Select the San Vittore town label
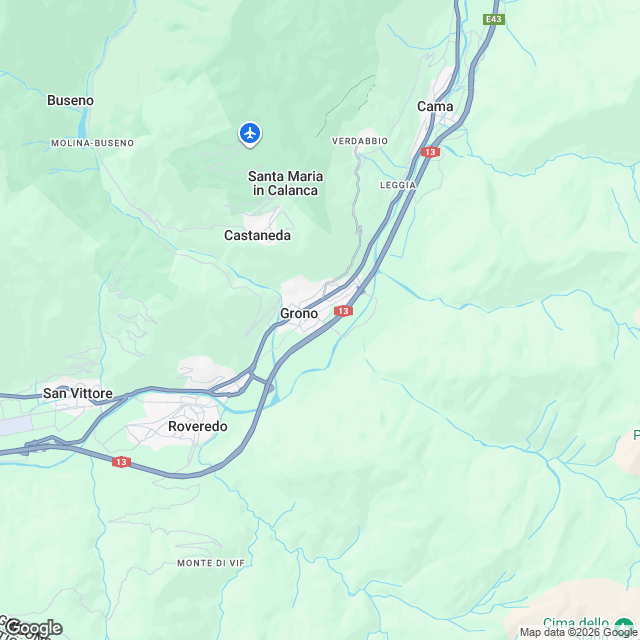This screenshot has height=640, width=640. (x=78, y=393)
